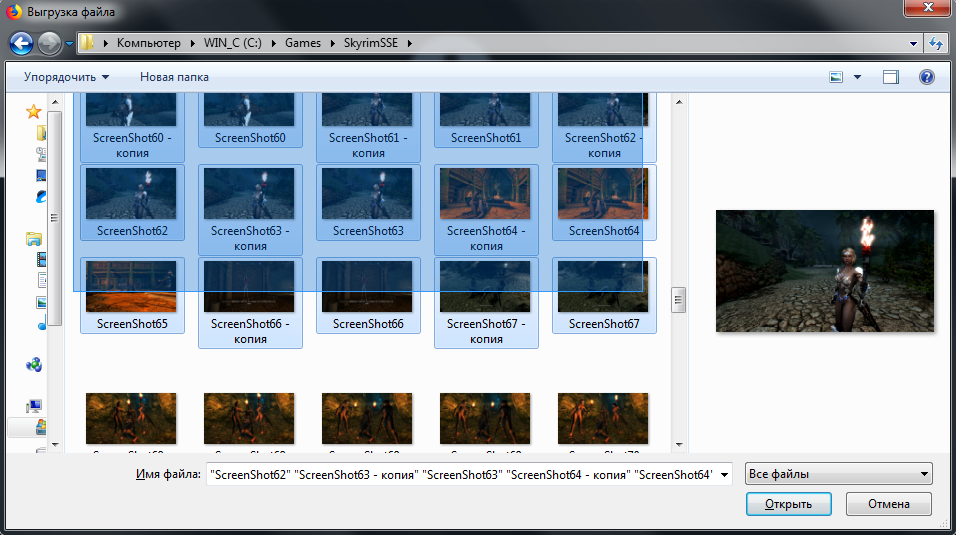Open the view options dropdown arrow

pyautogui.click(x=857, y=77)
